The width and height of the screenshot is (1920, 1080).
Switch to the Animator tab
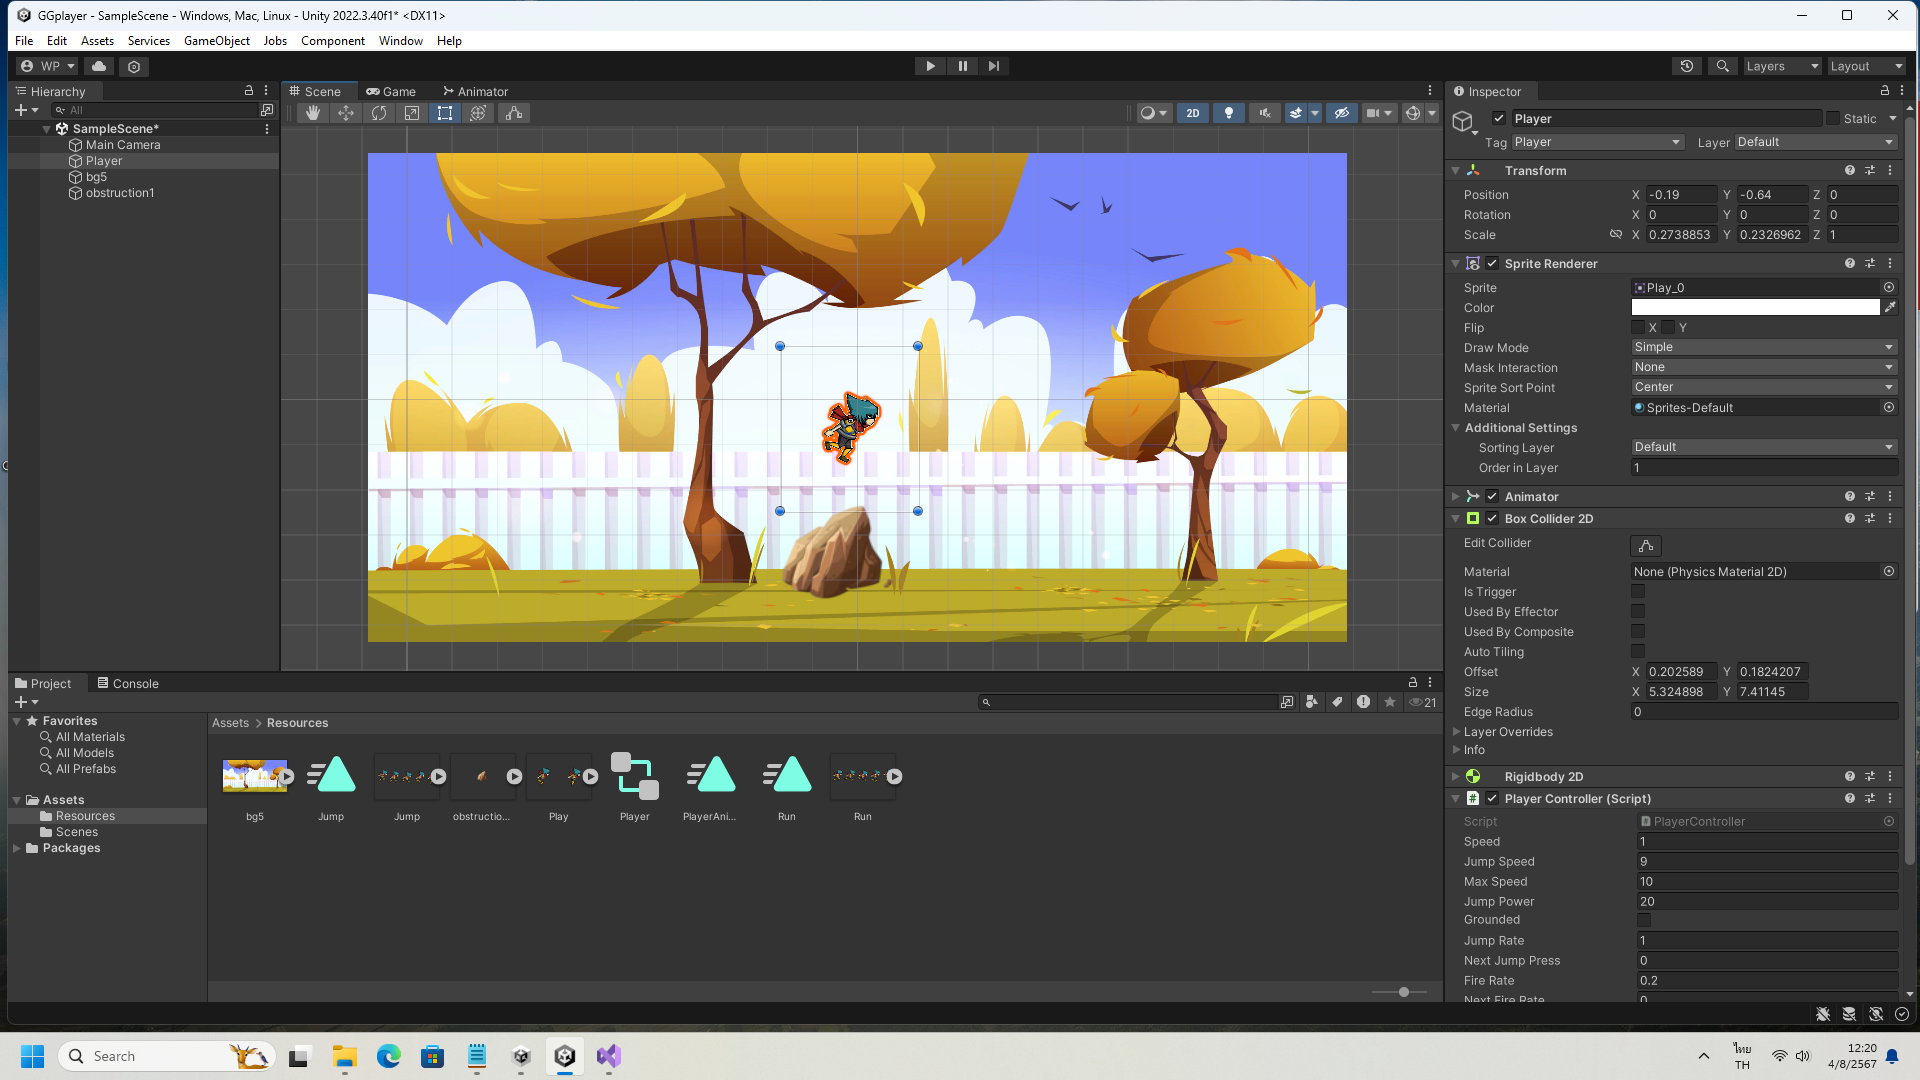tap(476, 91)
